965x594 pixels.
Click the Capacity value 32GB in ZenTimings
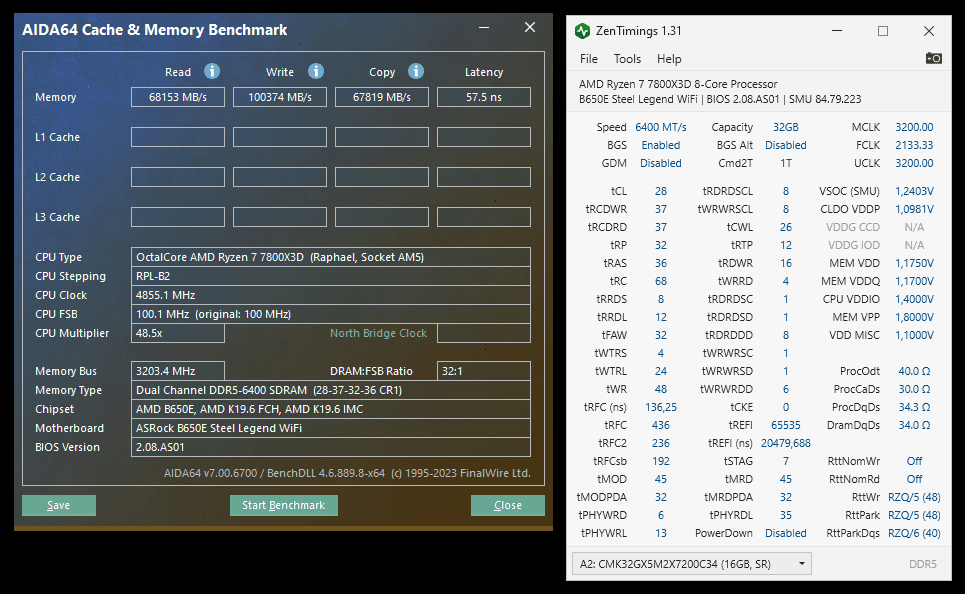coord(786,127)
